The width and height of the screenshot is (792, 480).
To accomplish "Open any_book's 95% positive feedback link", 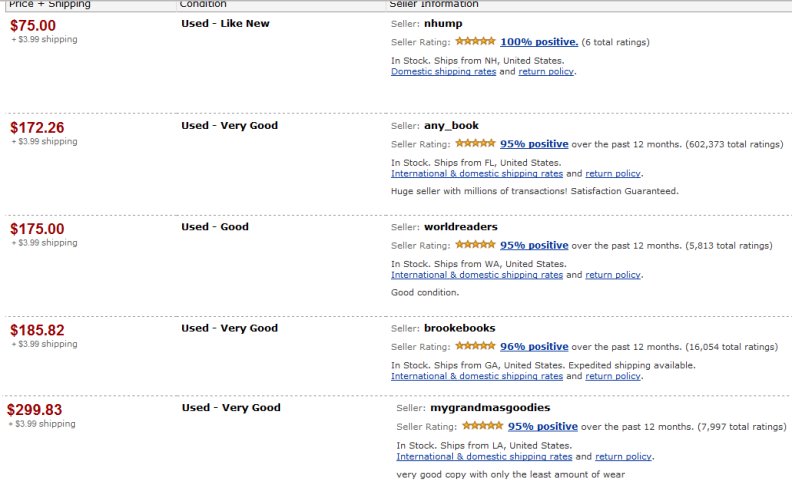I will tap(534, 144).
